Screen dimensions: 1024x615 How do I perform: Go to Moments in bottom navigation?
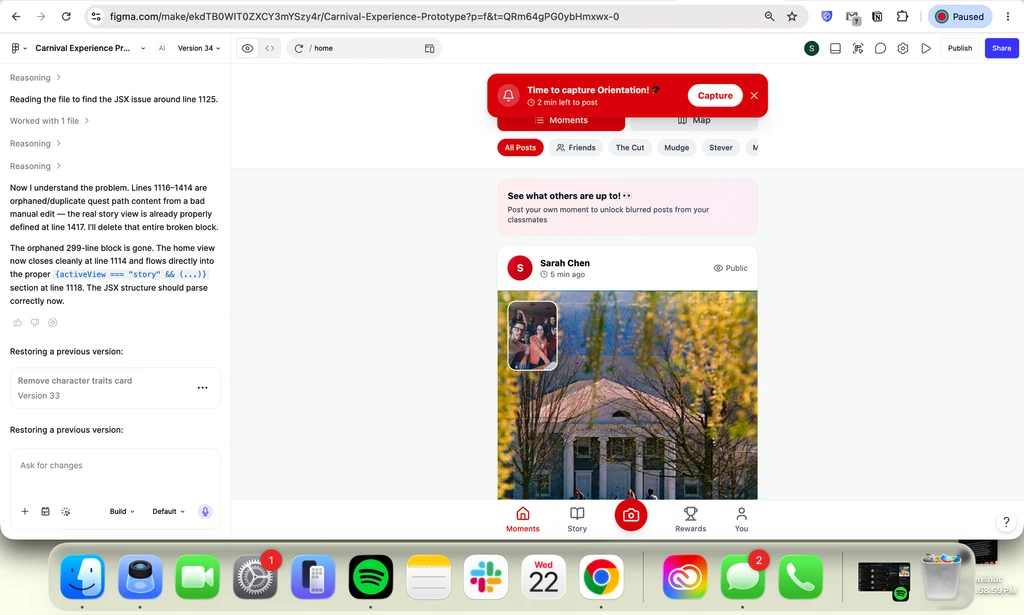522,520
